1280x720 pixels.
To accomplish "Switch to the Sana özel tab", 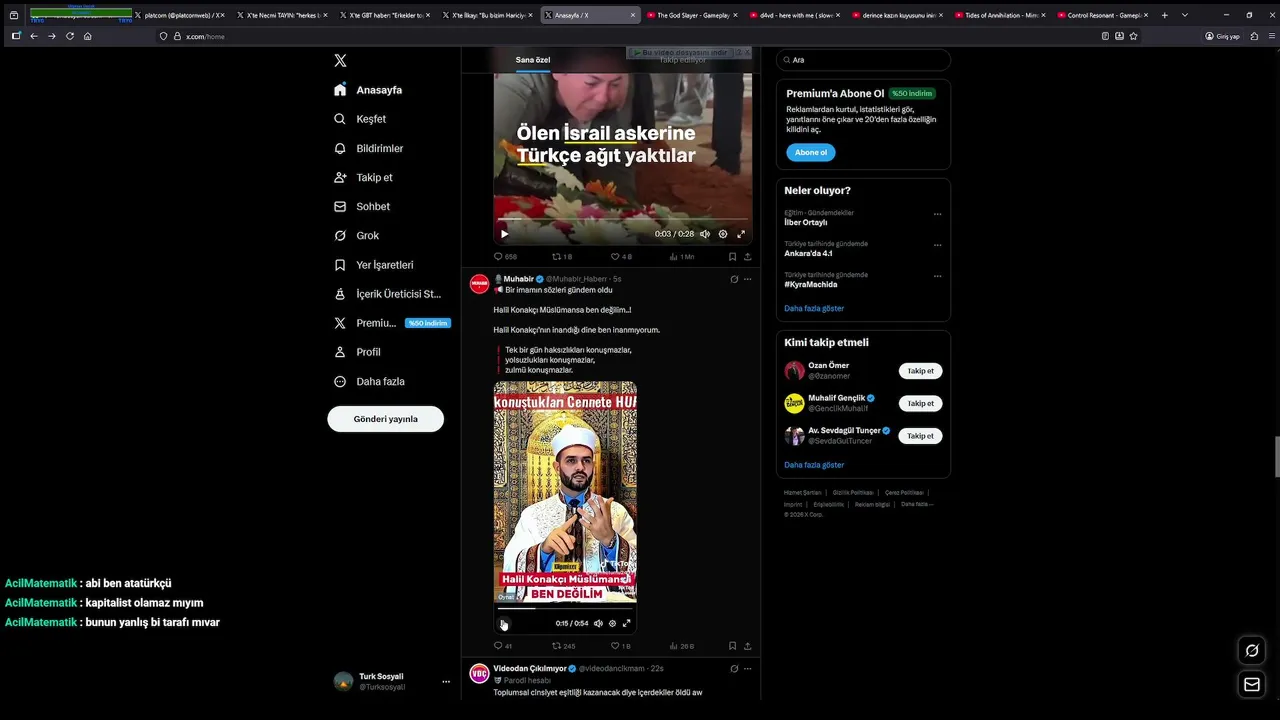I will pyautogui.click(x=533, y=60).
